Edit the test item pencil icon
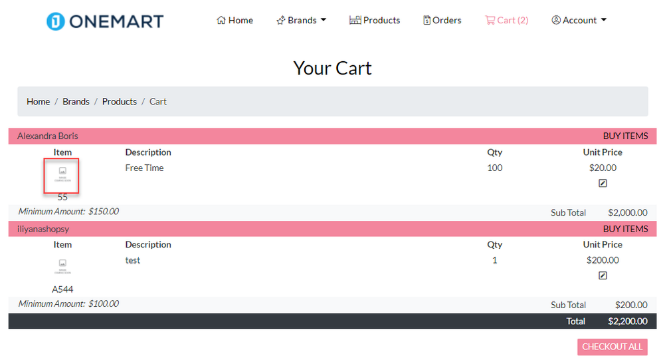This screenshot has height=364, width=669. [602, 276]
